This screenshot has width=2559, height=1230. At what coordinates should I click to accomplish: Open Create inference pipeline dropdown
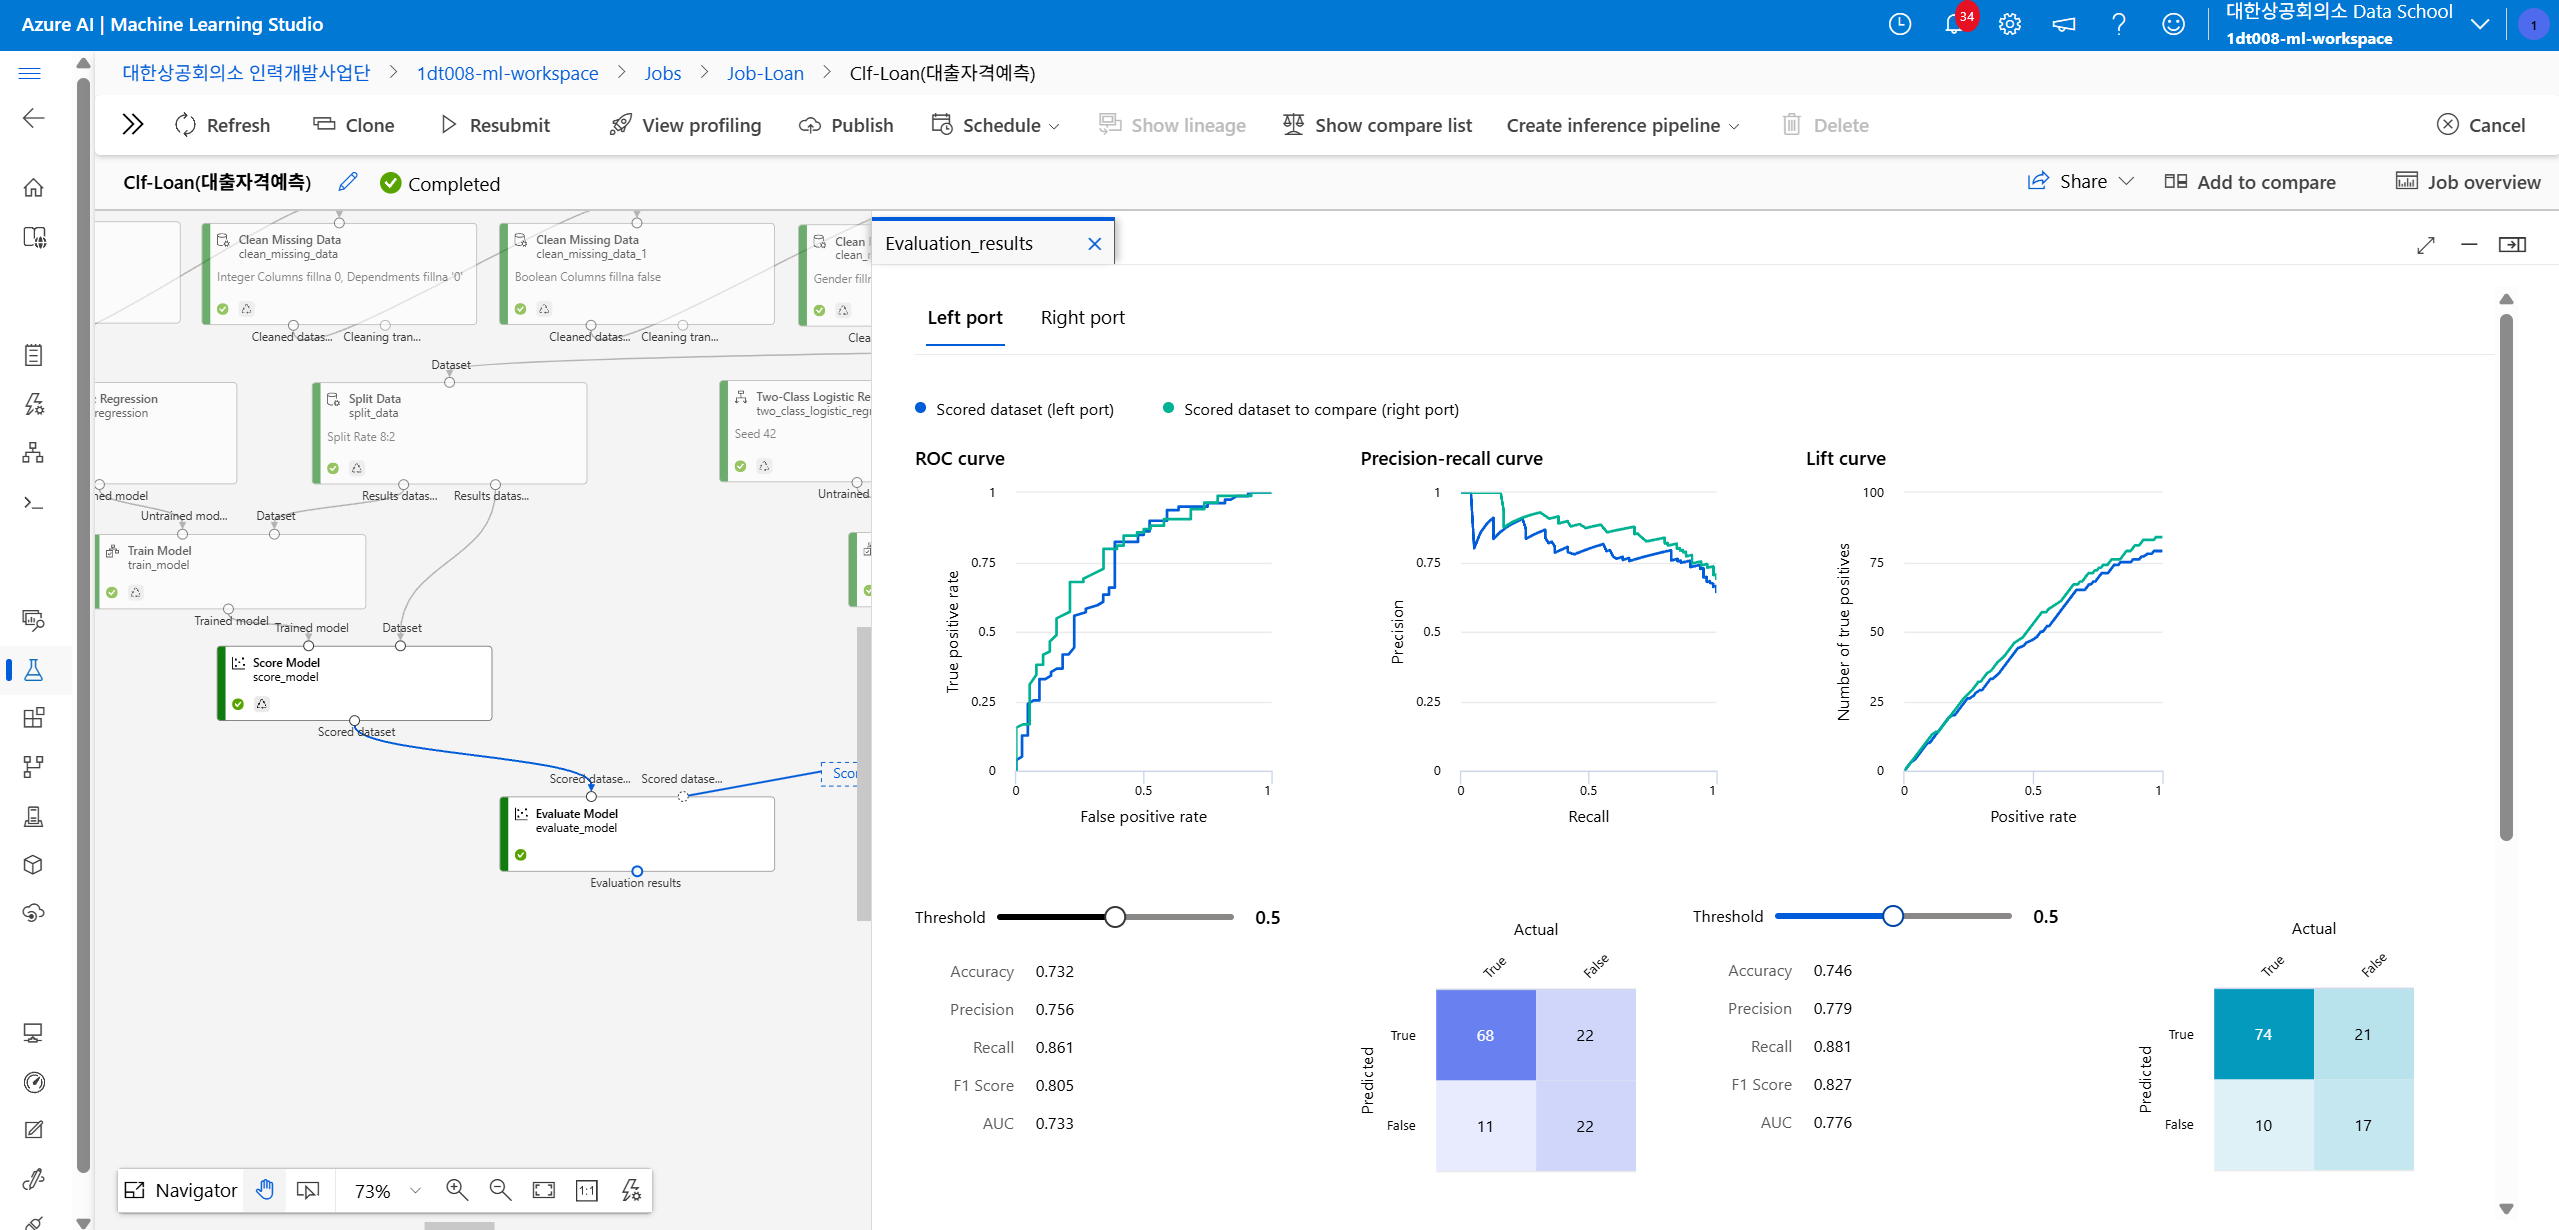click(x=1622, y=125)
